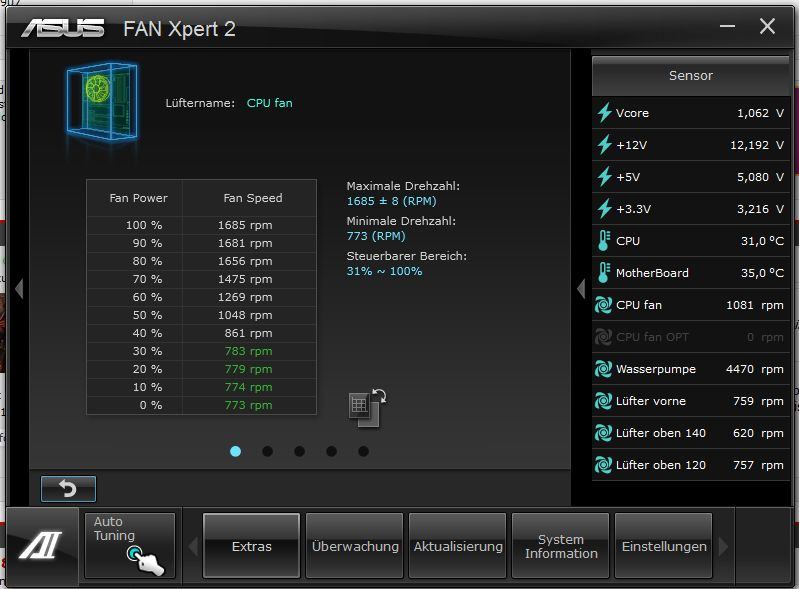Click the CPU fan 1081 rpm reading
This screenshot has height=589, width=799.
(755, 305)
